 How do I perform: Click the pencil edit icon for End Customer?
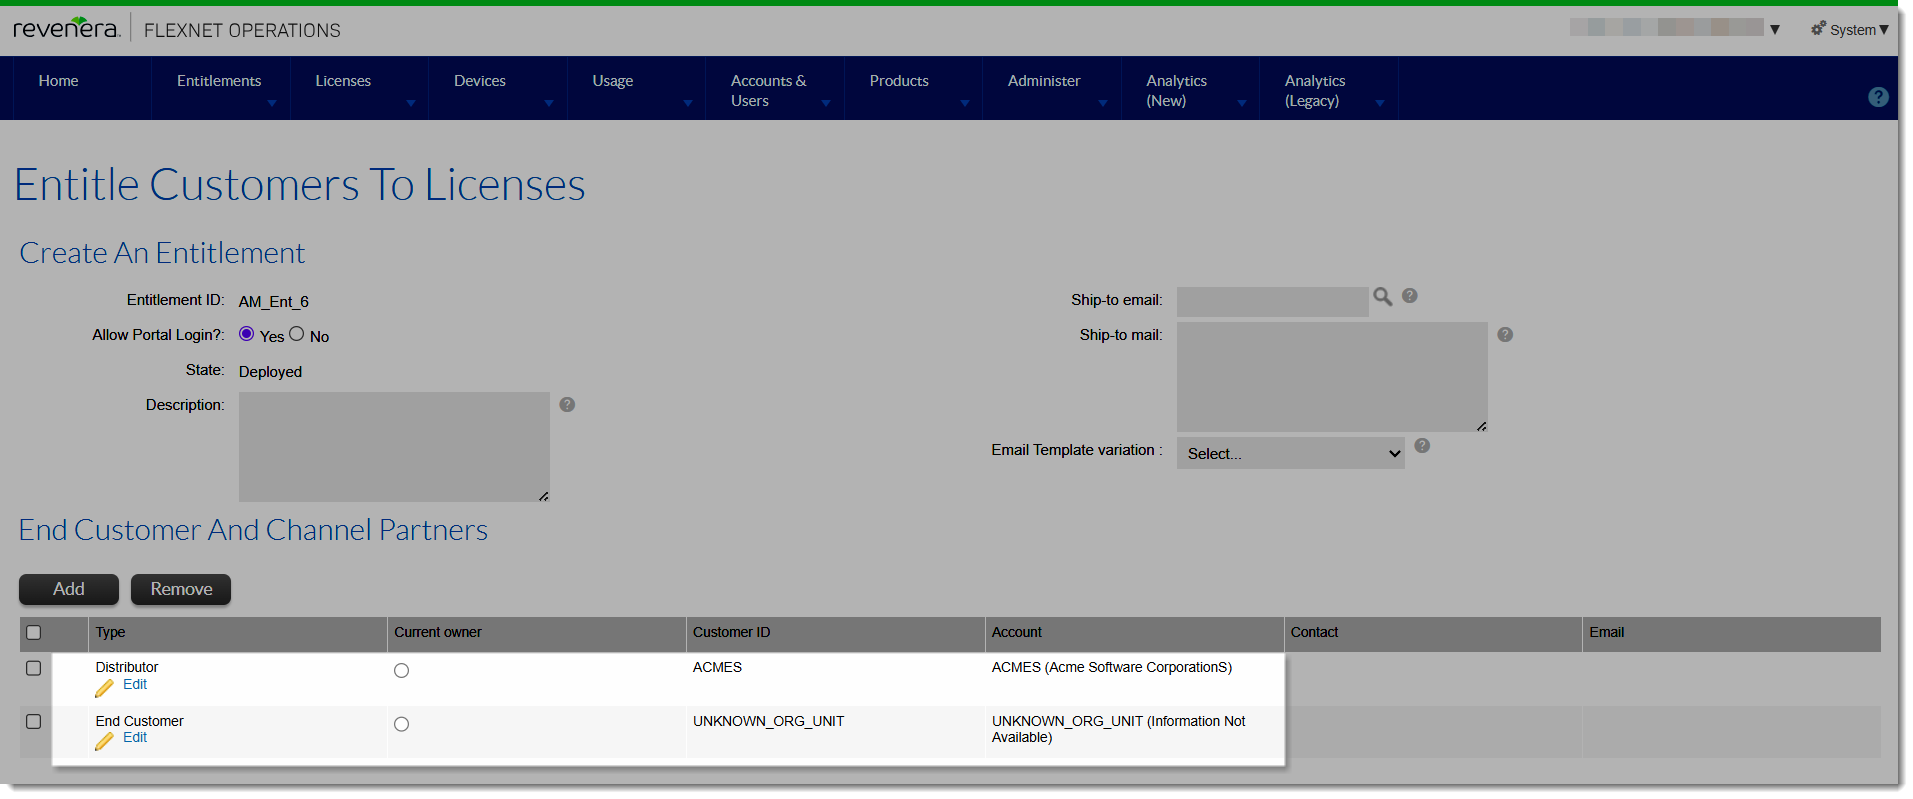[x=105, y=741]
